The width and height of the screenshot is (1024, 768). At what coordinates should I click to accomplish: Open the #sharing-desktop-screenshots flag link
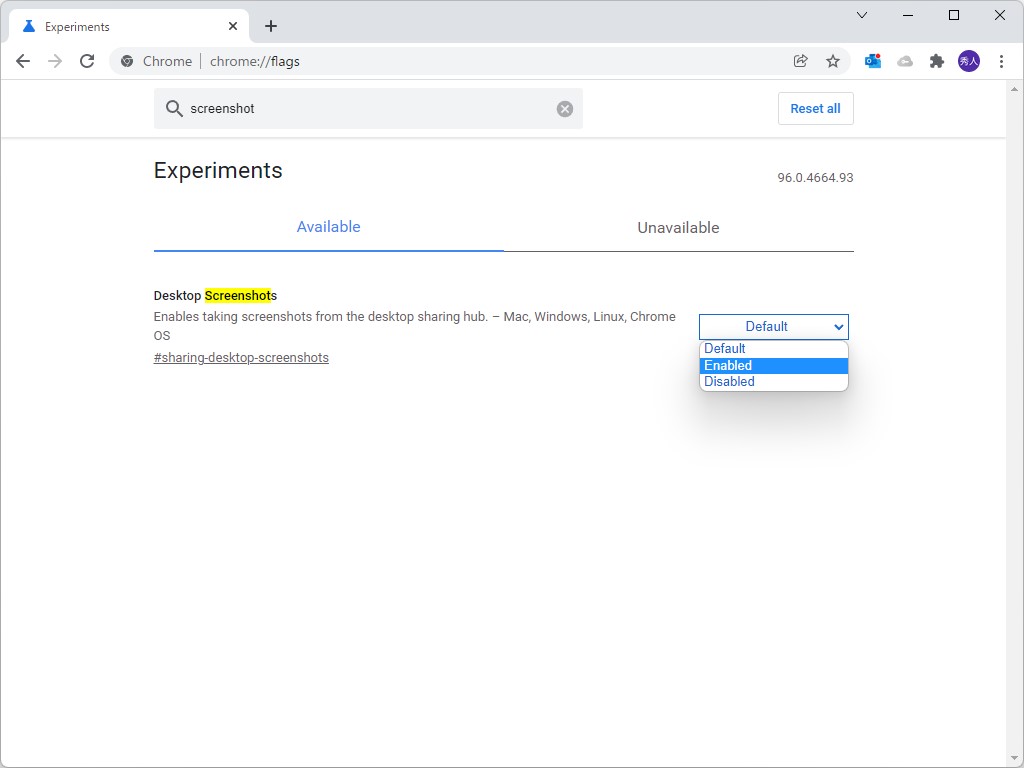(x=241, y=357)
